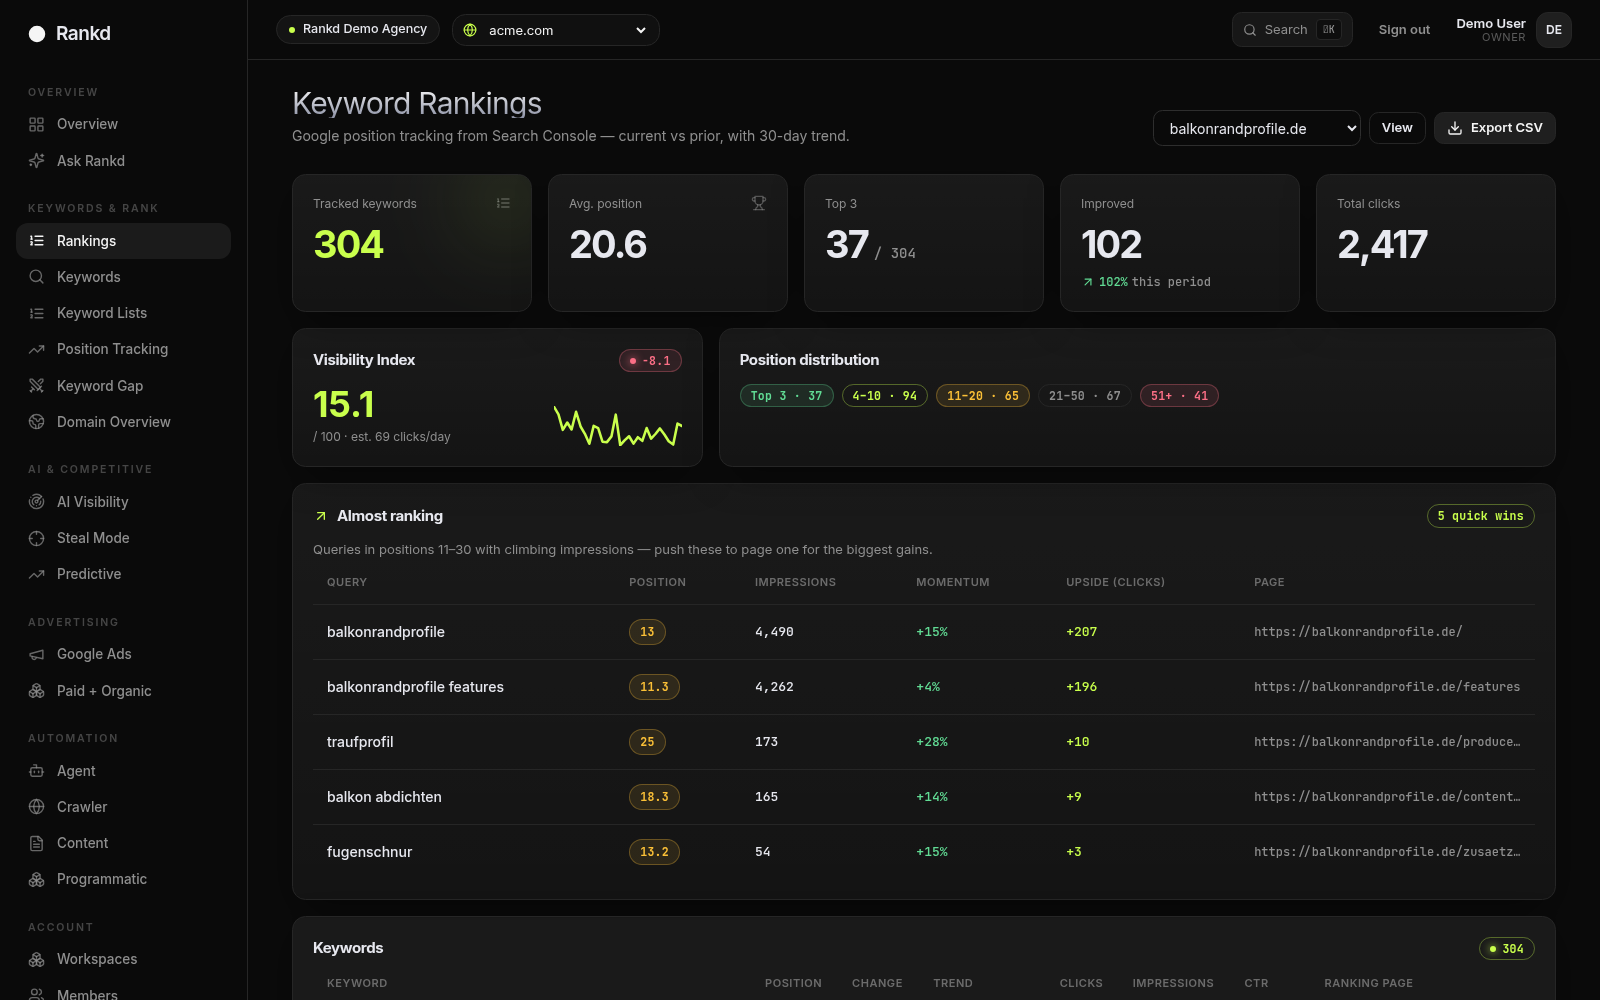Viewport: 1600px width, 1000px height.
Task: Click the Total clicks value 2,417
Action: 1382,245
